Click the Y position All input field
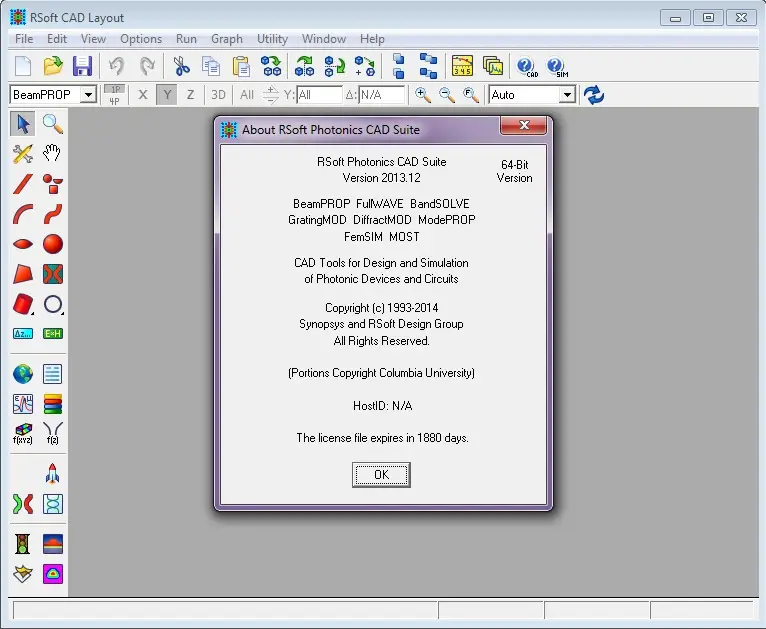Viewport: 766px width, 629px height. coord(319,95)
